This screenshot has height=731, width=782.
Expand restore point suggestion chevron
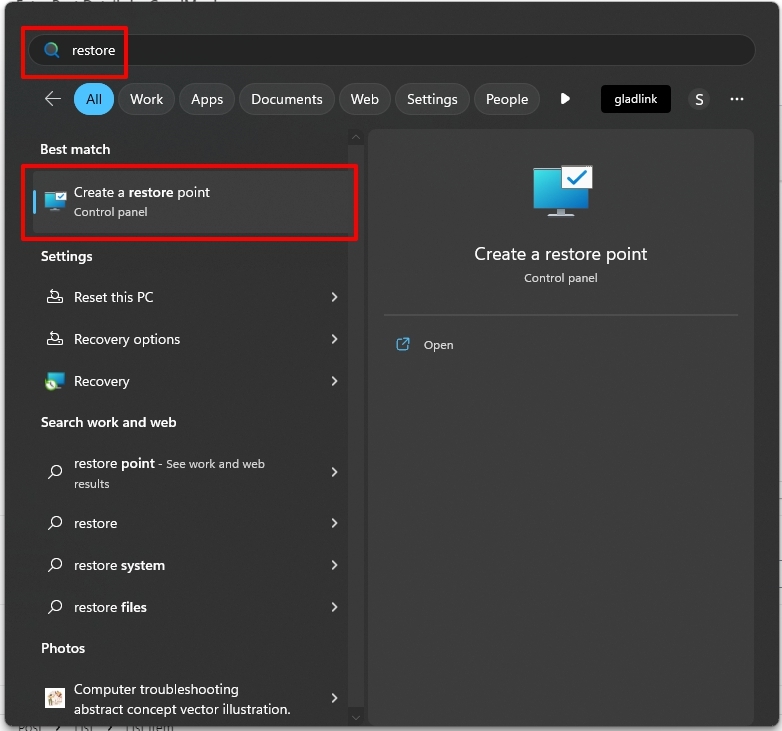tap(334, 472)
